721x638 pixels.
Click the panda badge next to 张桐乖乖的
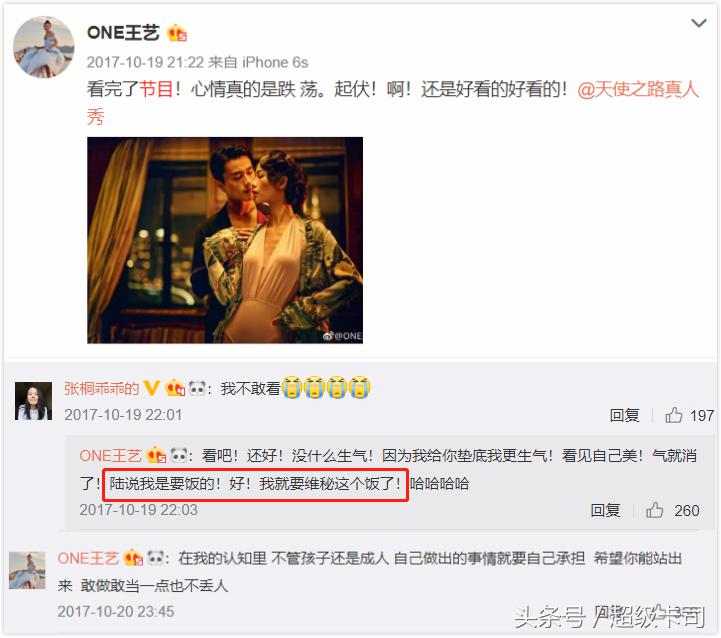pyautogui.click(x=197, y=389)
